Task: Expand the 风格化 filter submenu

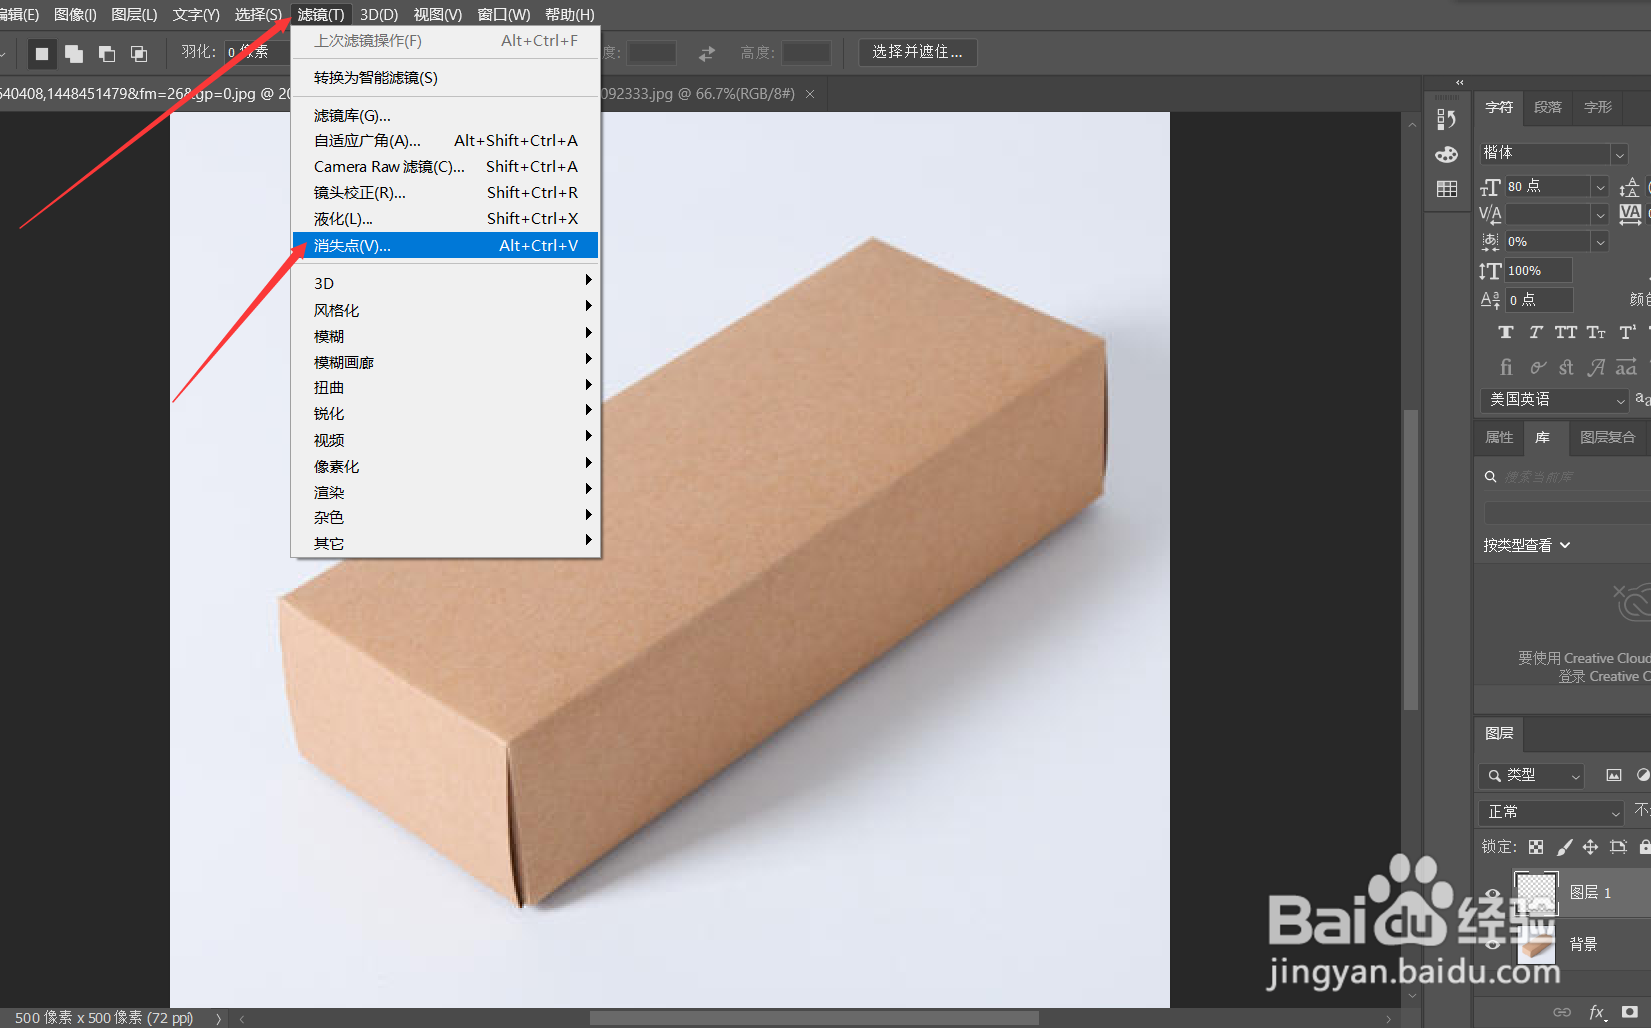Action: (446, 310)
